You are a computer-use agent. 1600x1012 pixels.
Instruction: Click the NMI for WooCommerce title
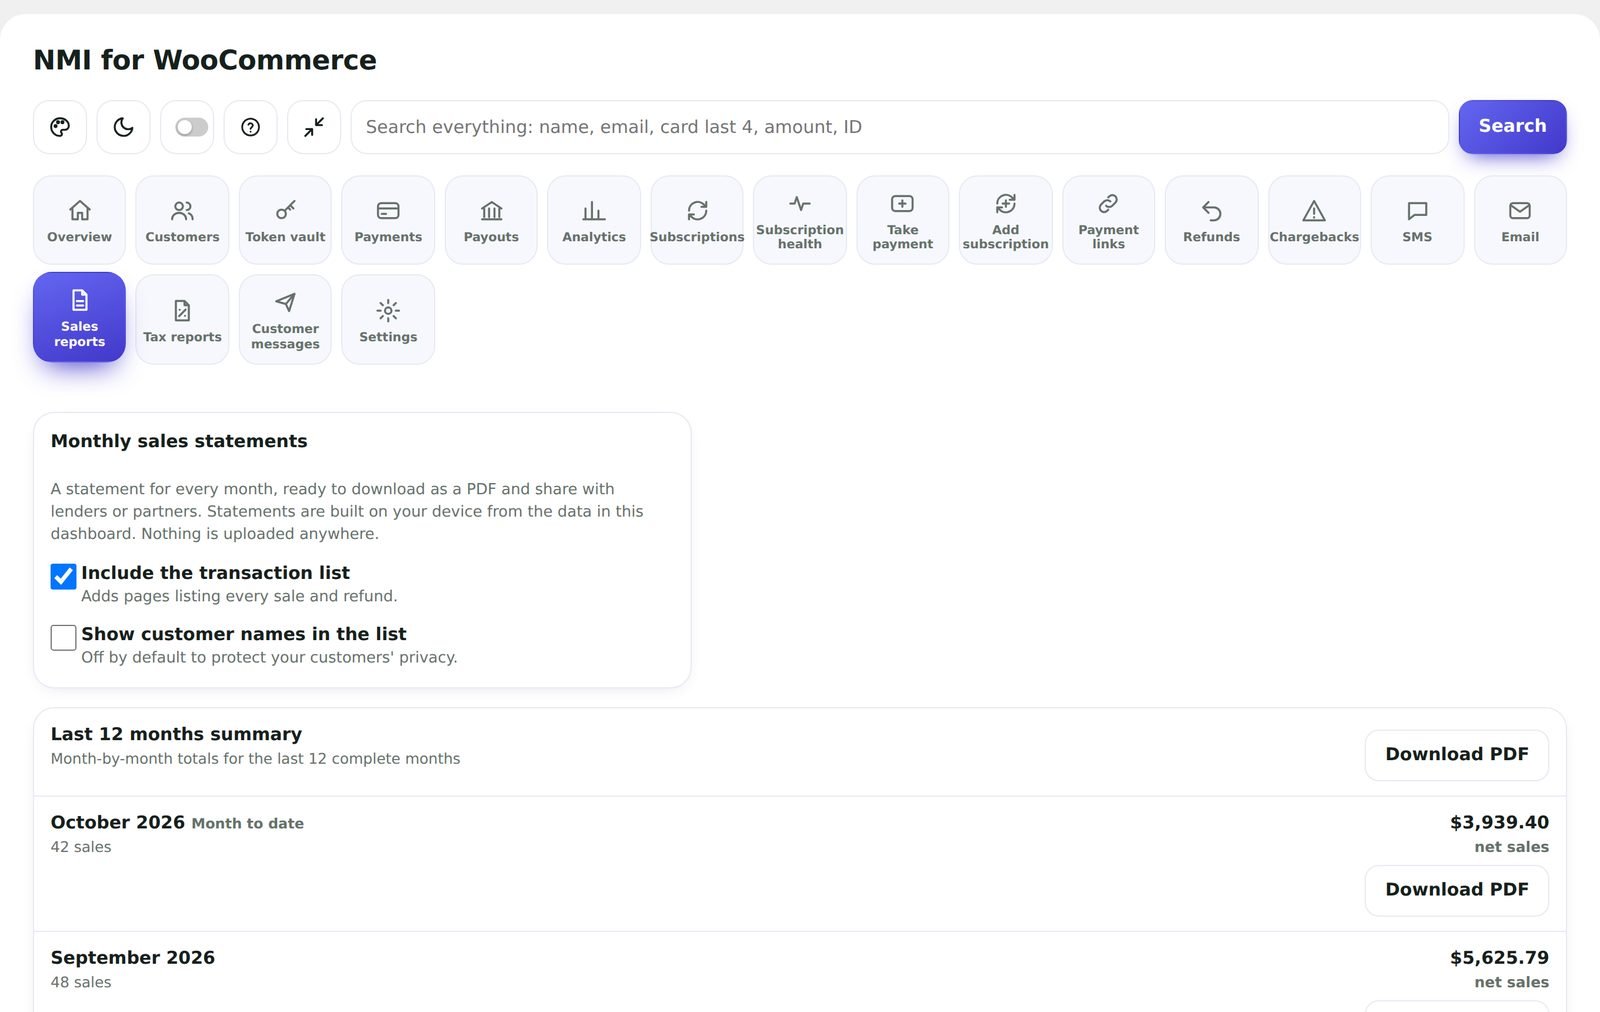click(x=205, y=60)
